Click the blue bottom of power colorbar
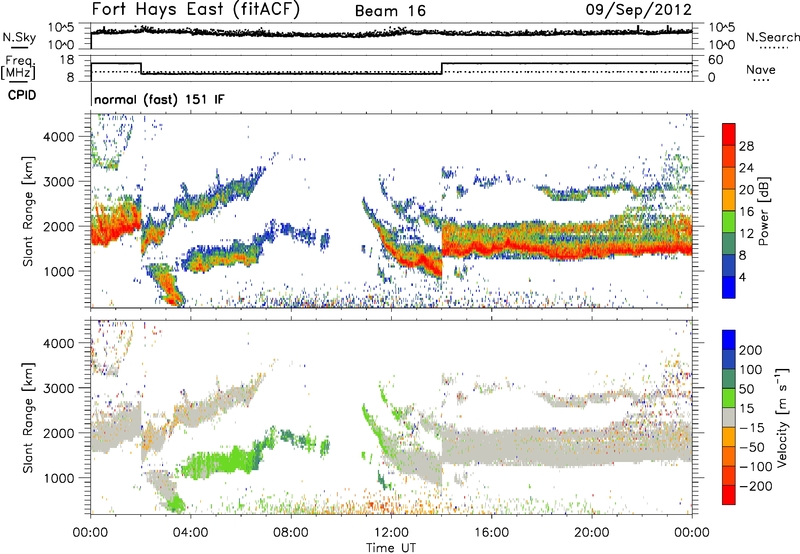This screenshot has height=554, width=800. coord(729,287)
